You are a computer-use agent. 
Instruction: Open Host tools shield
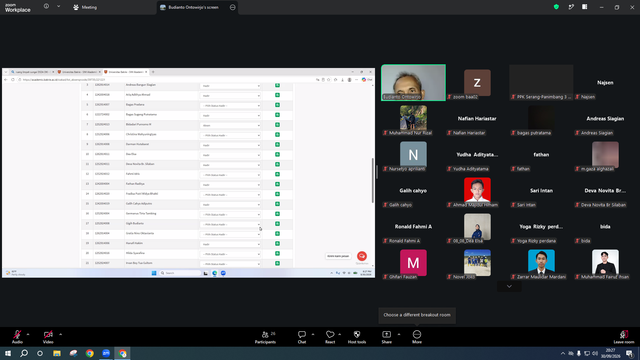coord(357,337)
